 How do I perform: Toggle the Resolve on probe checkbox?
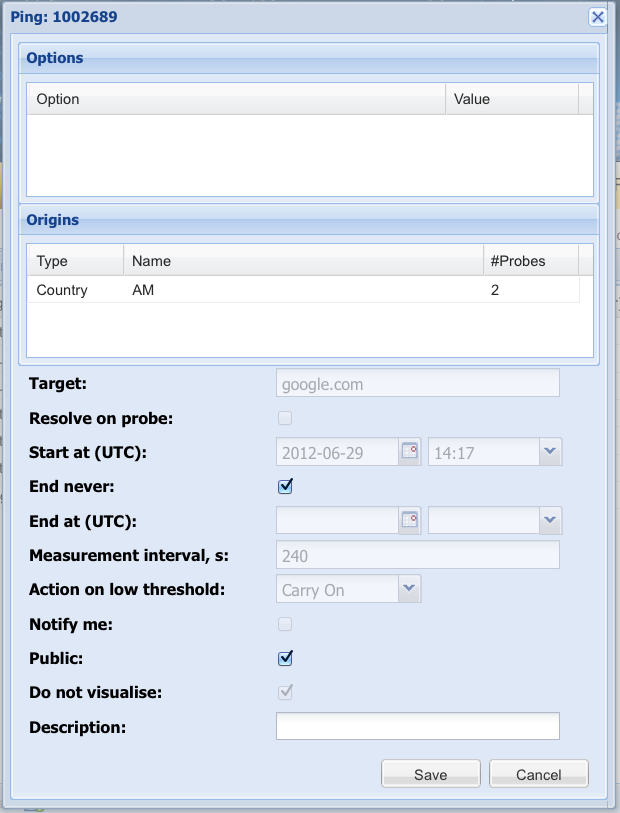coord(285,418)
